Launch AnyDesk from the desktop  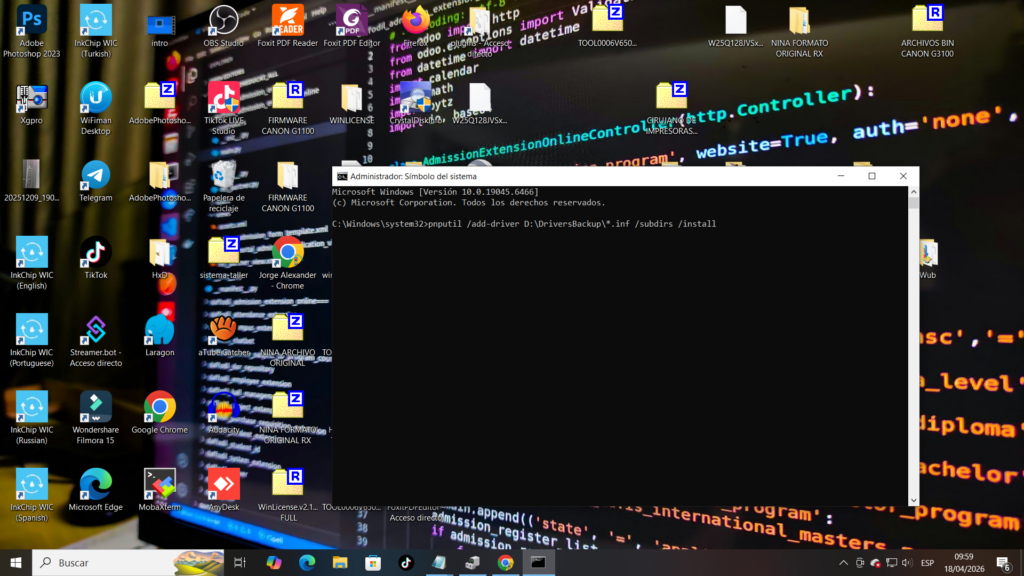[223, 485]
